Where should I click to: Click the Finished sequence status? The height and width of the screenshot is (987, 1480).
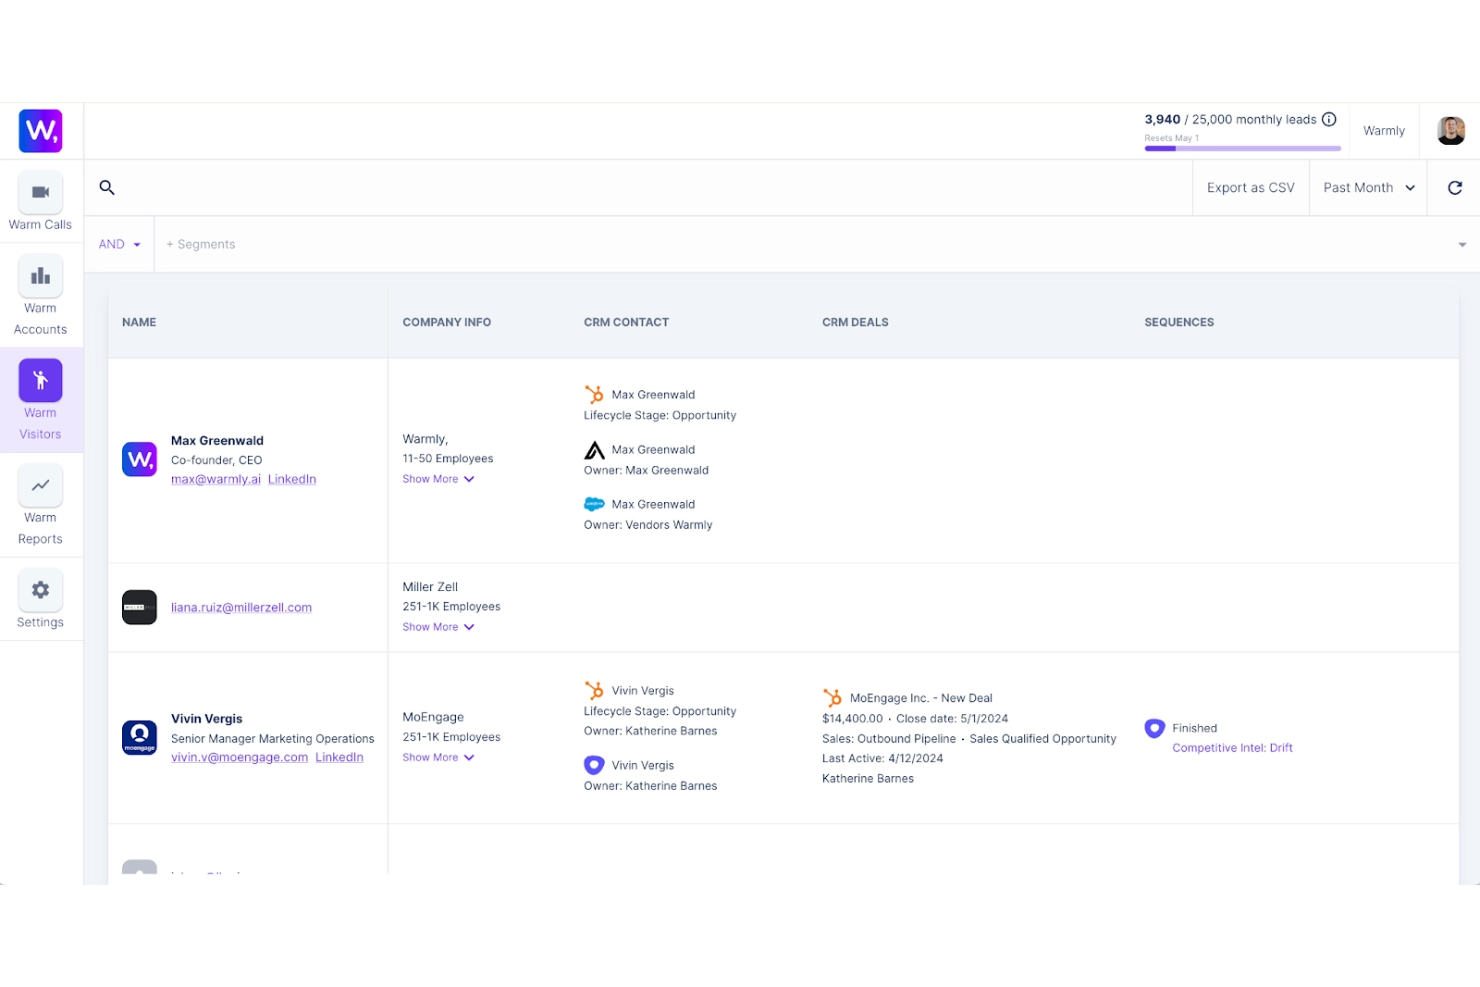tap(1195, 728)
